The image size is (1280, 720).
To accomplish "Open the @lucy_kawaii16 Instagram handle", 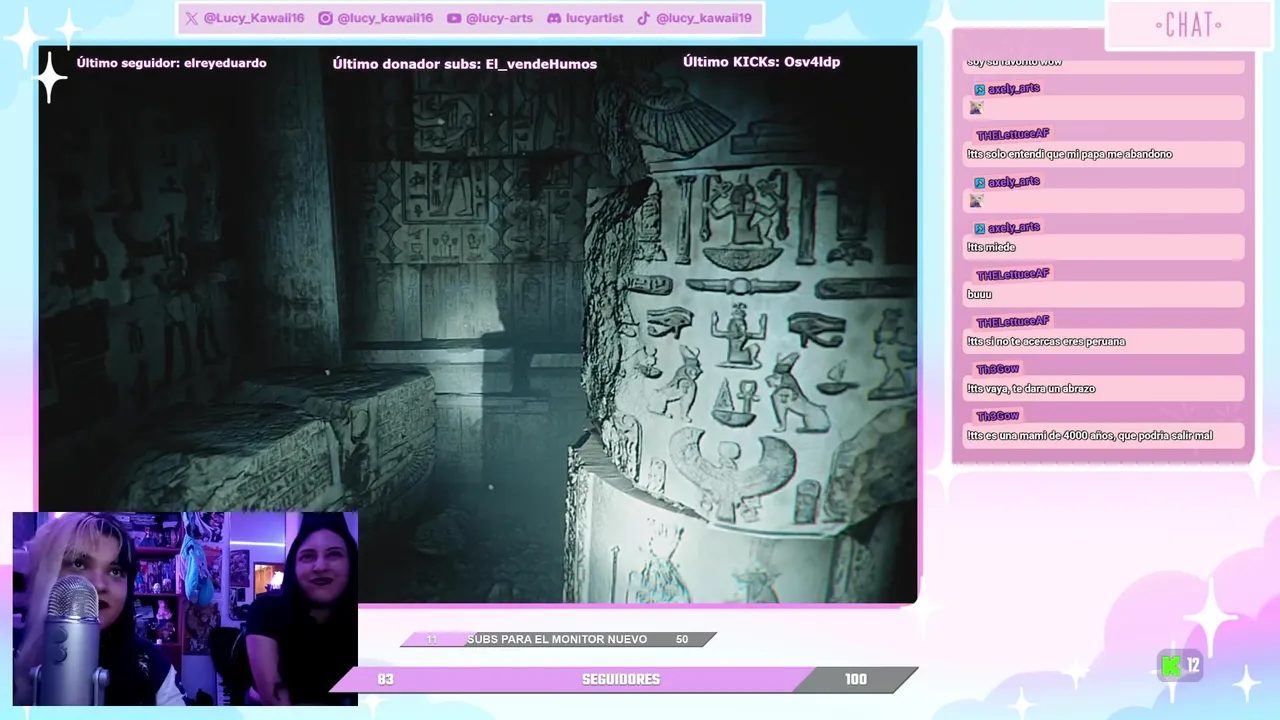I will 385,18.
